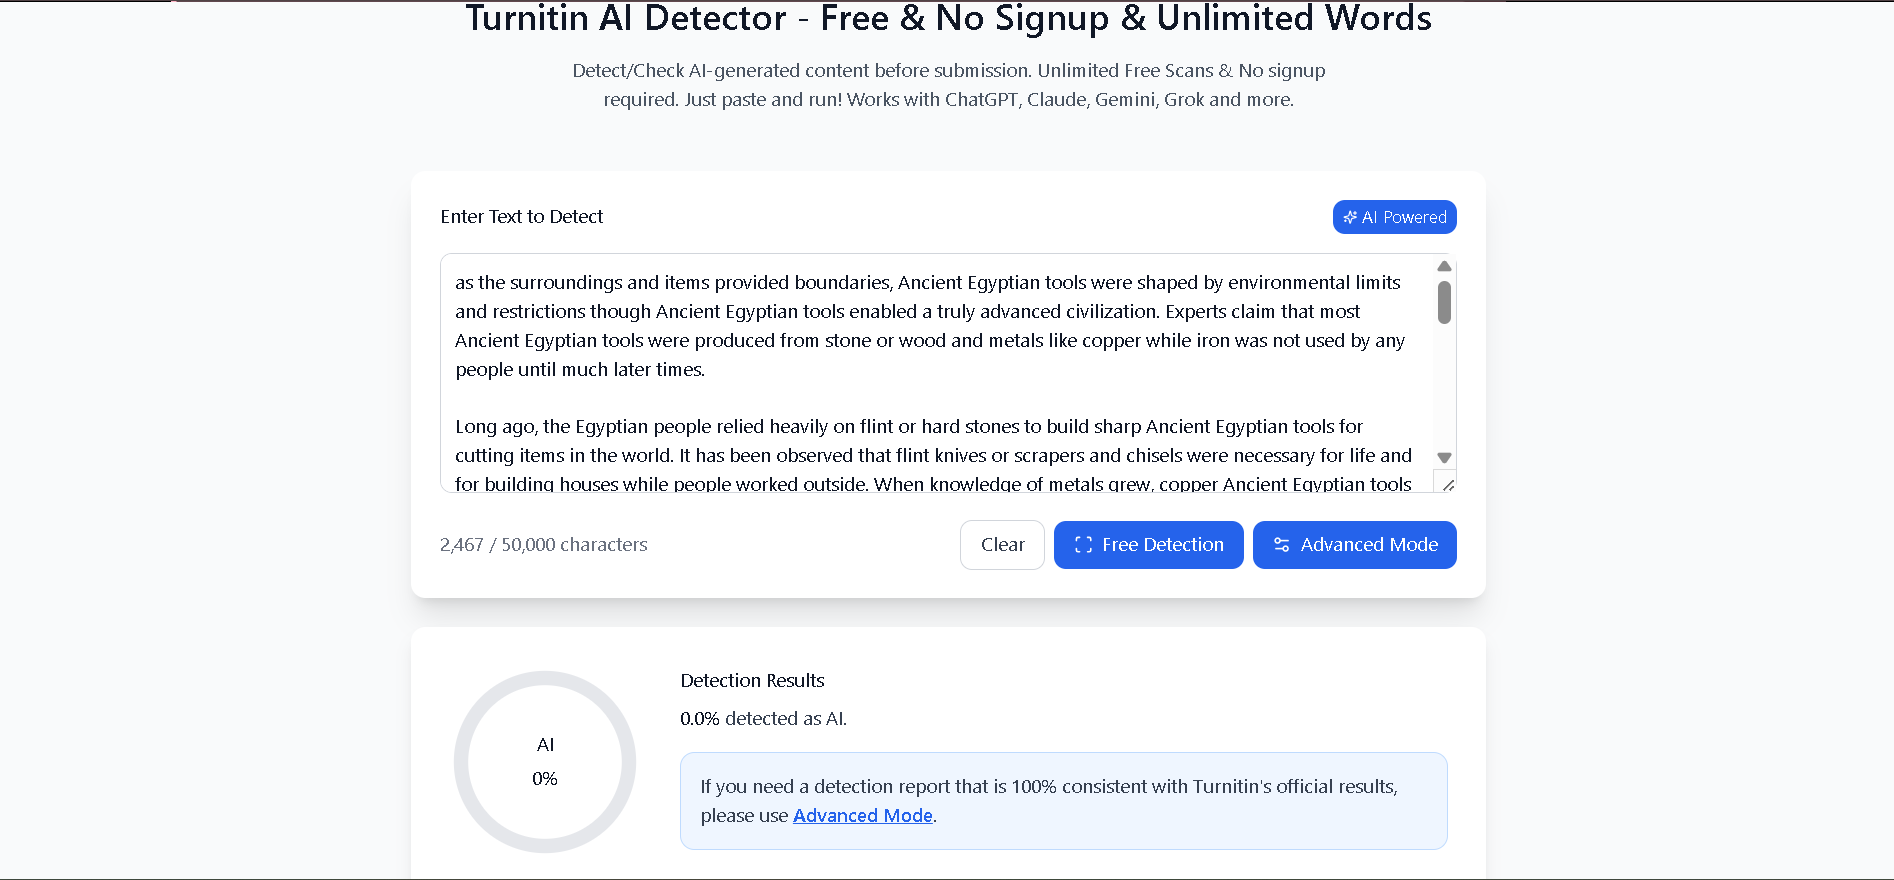Click the 'Turnitin AI Detector' page title

pos(948,18)
